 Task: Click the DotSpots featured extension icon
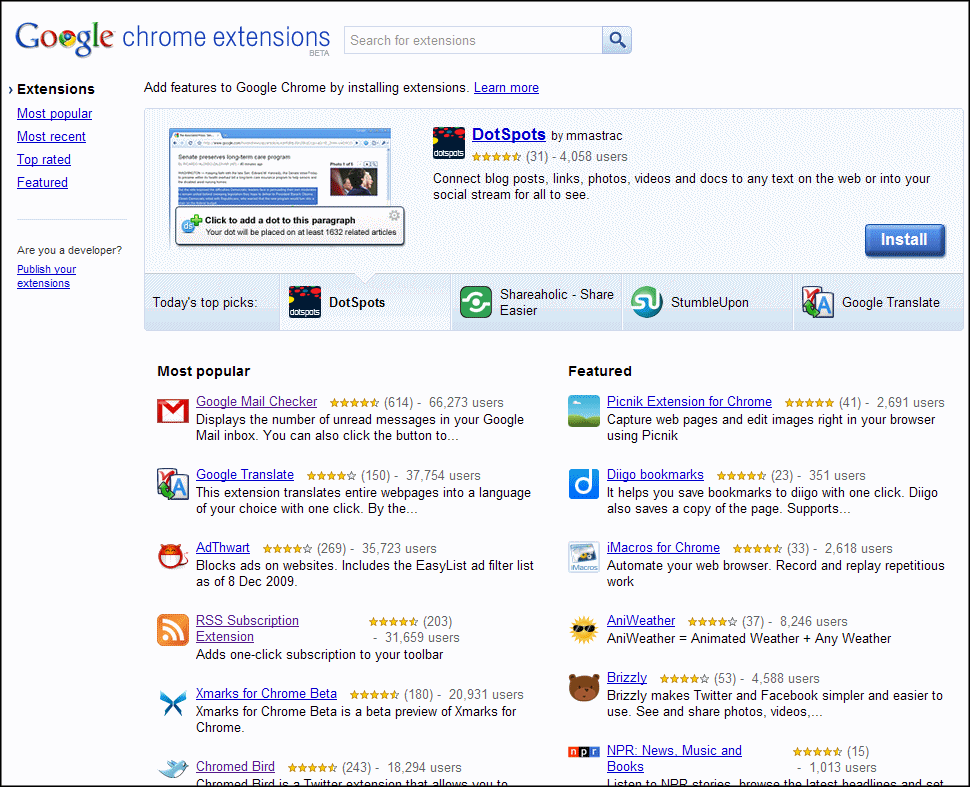click(449, 143)
